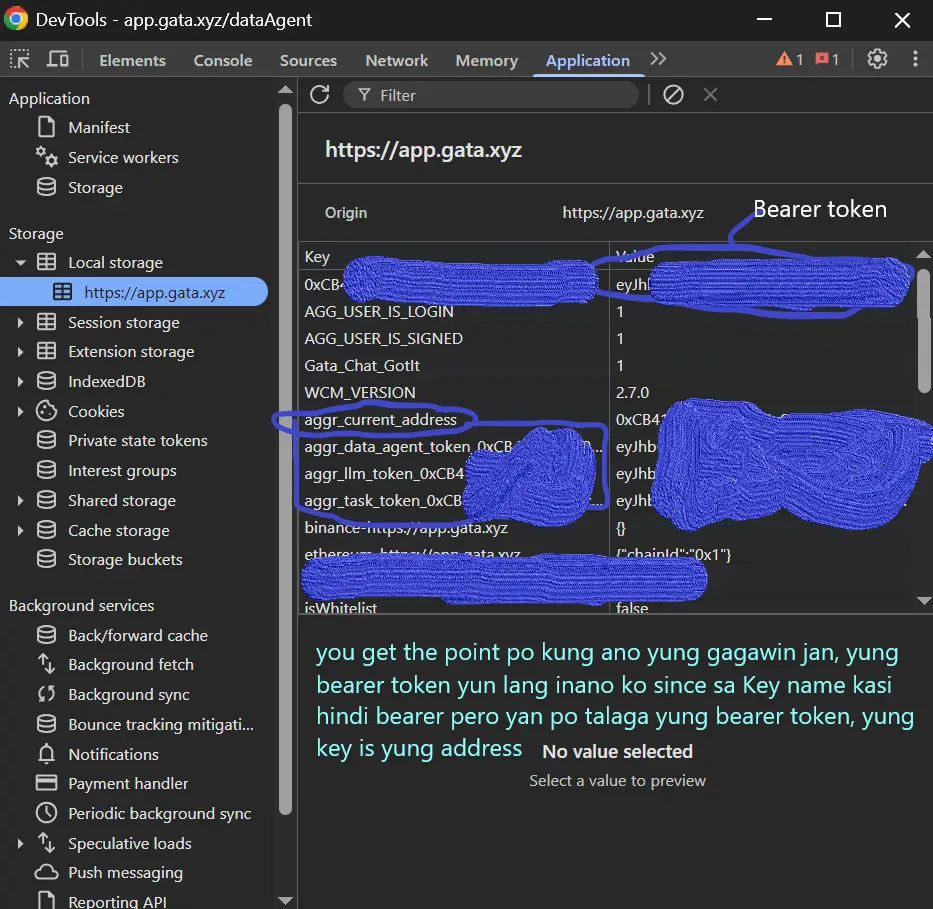This screenshot has height=909, width=933.
Task: Click the Extension storage table icon
Action: point(46,351)
